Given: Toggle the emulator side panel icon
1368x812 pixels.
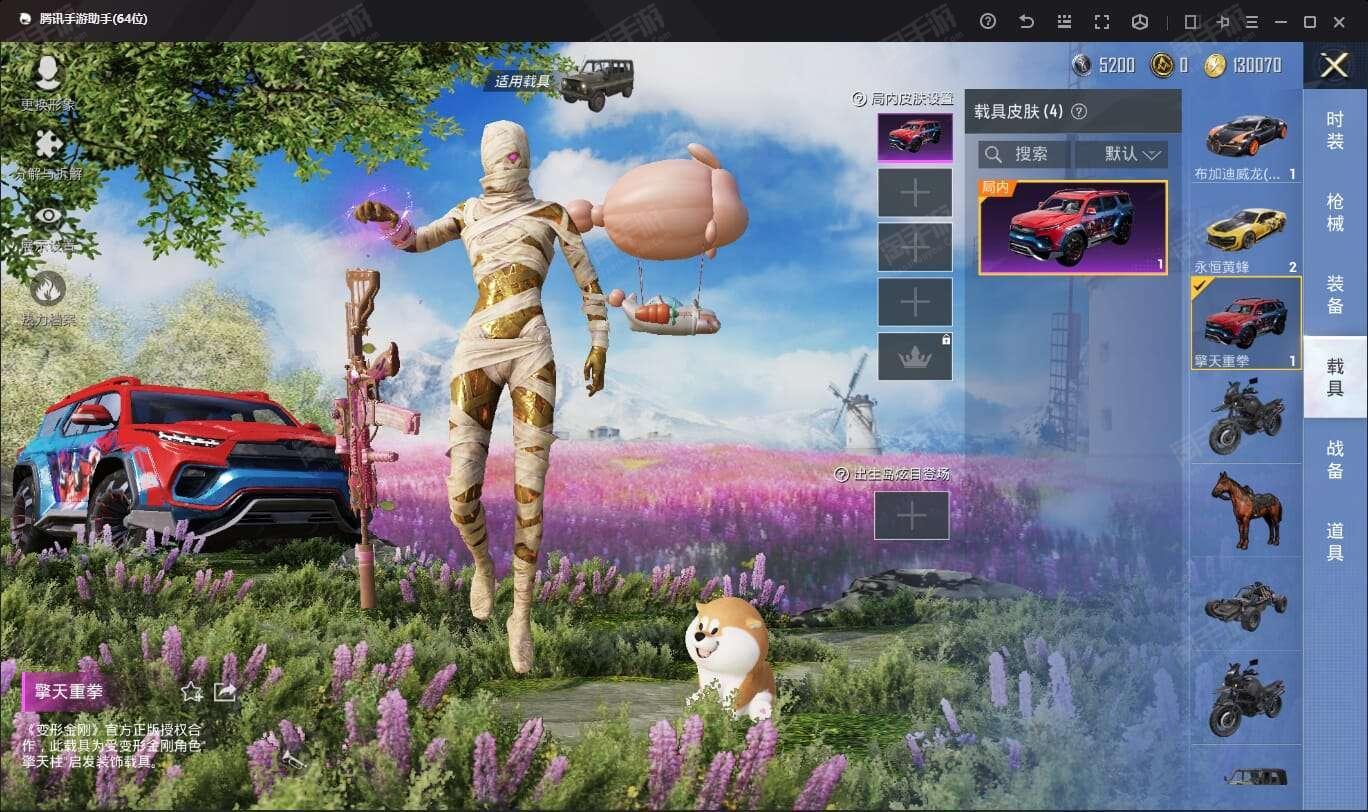Looking at the screenshot, I should (x=1191, y=20).
